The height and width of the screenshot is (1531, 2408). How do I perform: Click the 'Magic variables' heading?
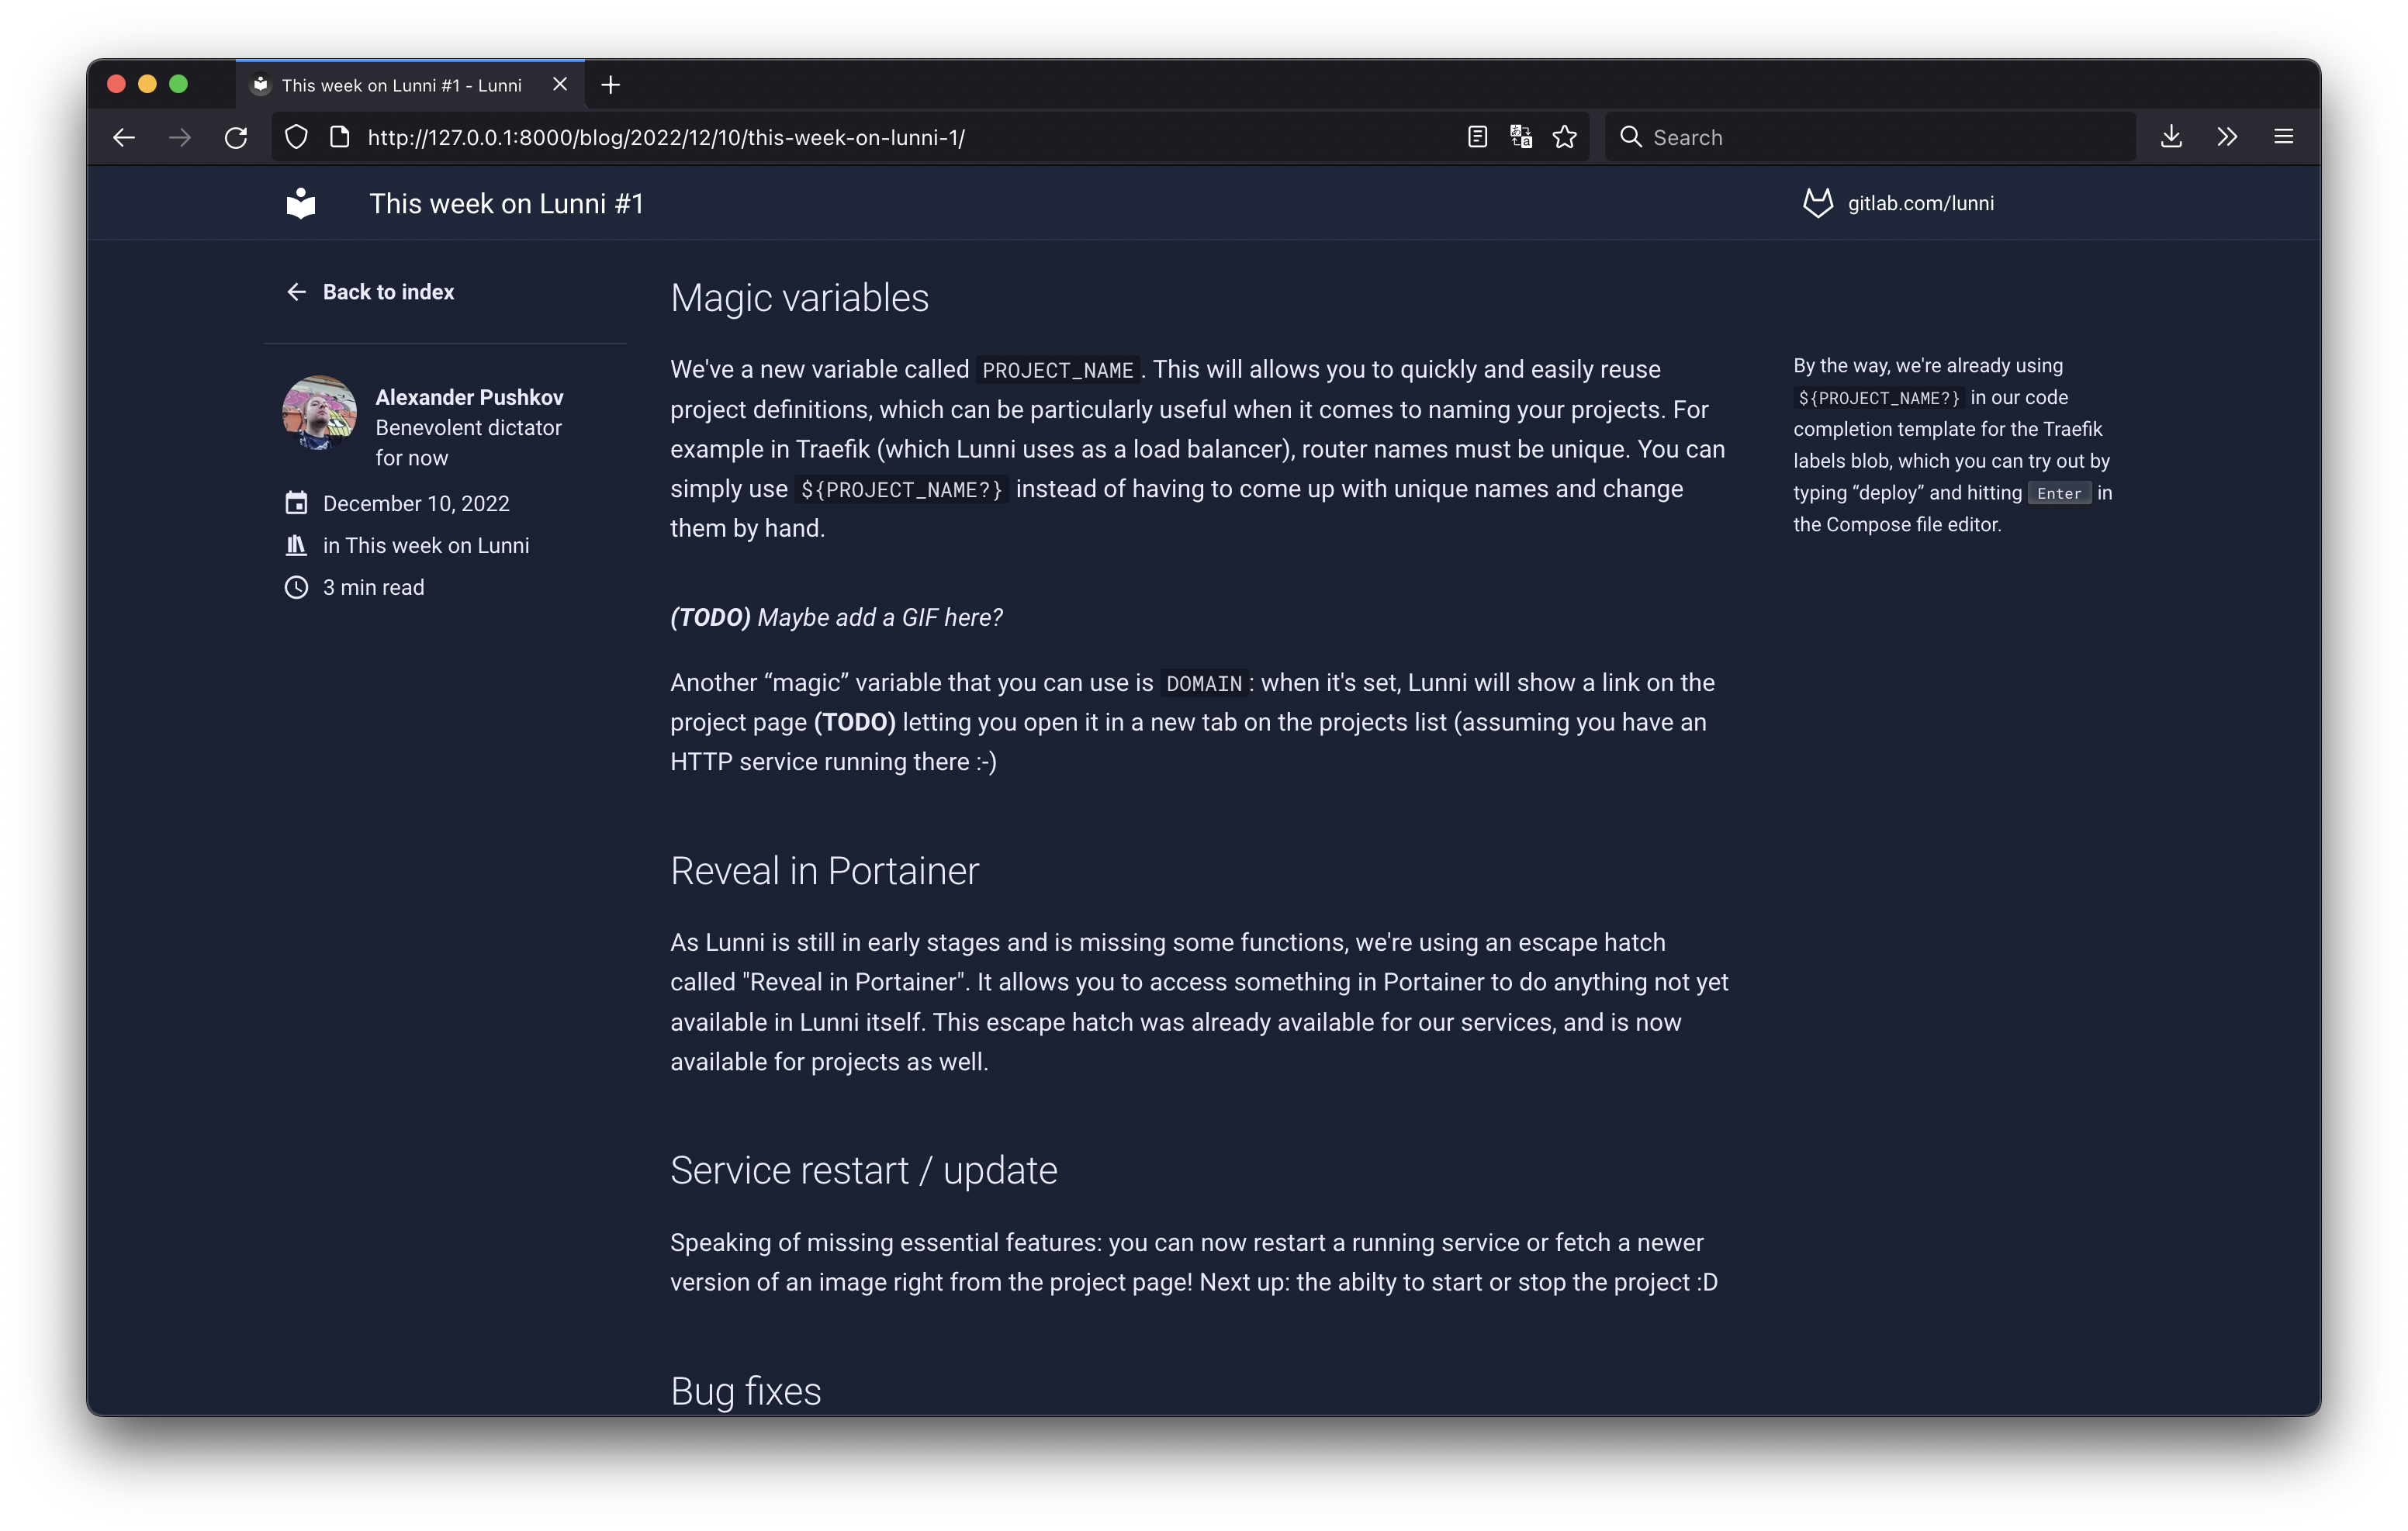click(799, 298)
